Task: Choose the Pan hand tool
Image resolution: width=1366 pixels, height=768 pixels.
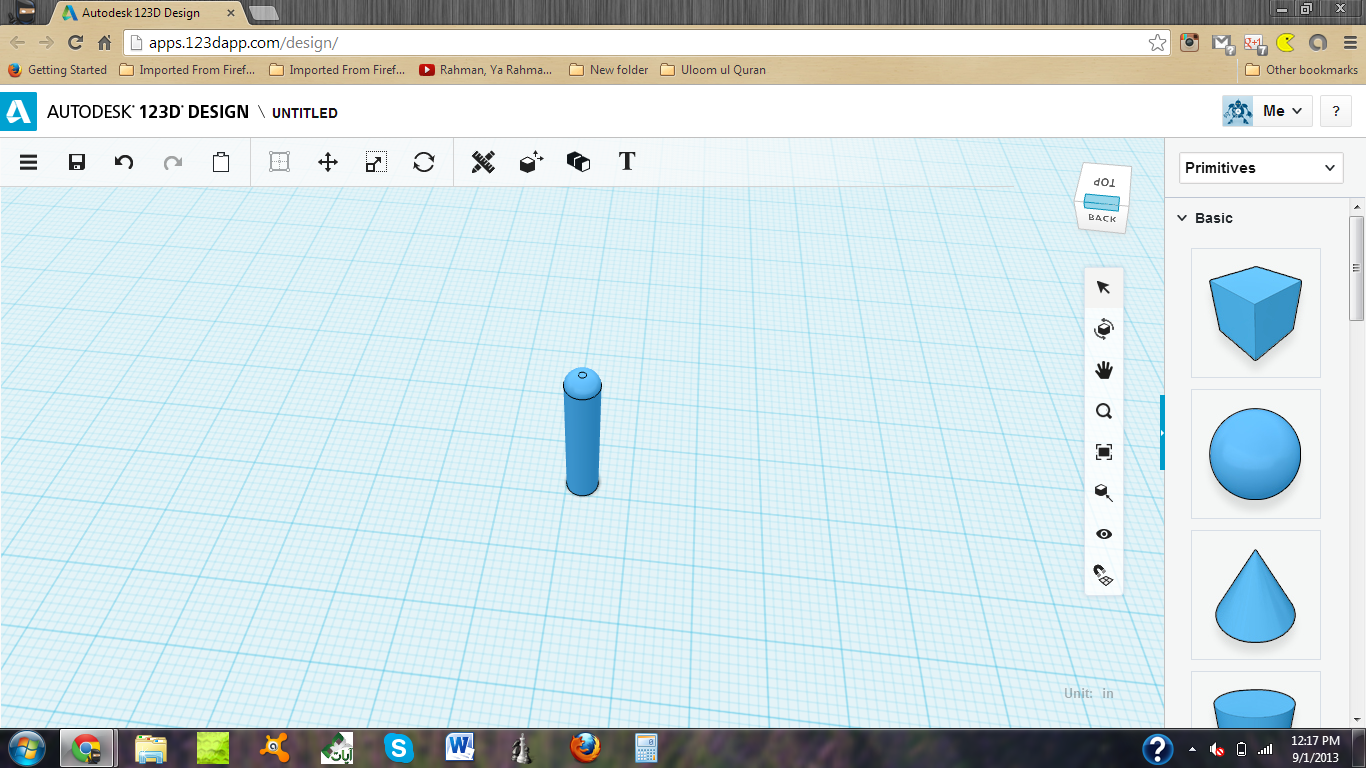Action: click(x=1104, y=370)
